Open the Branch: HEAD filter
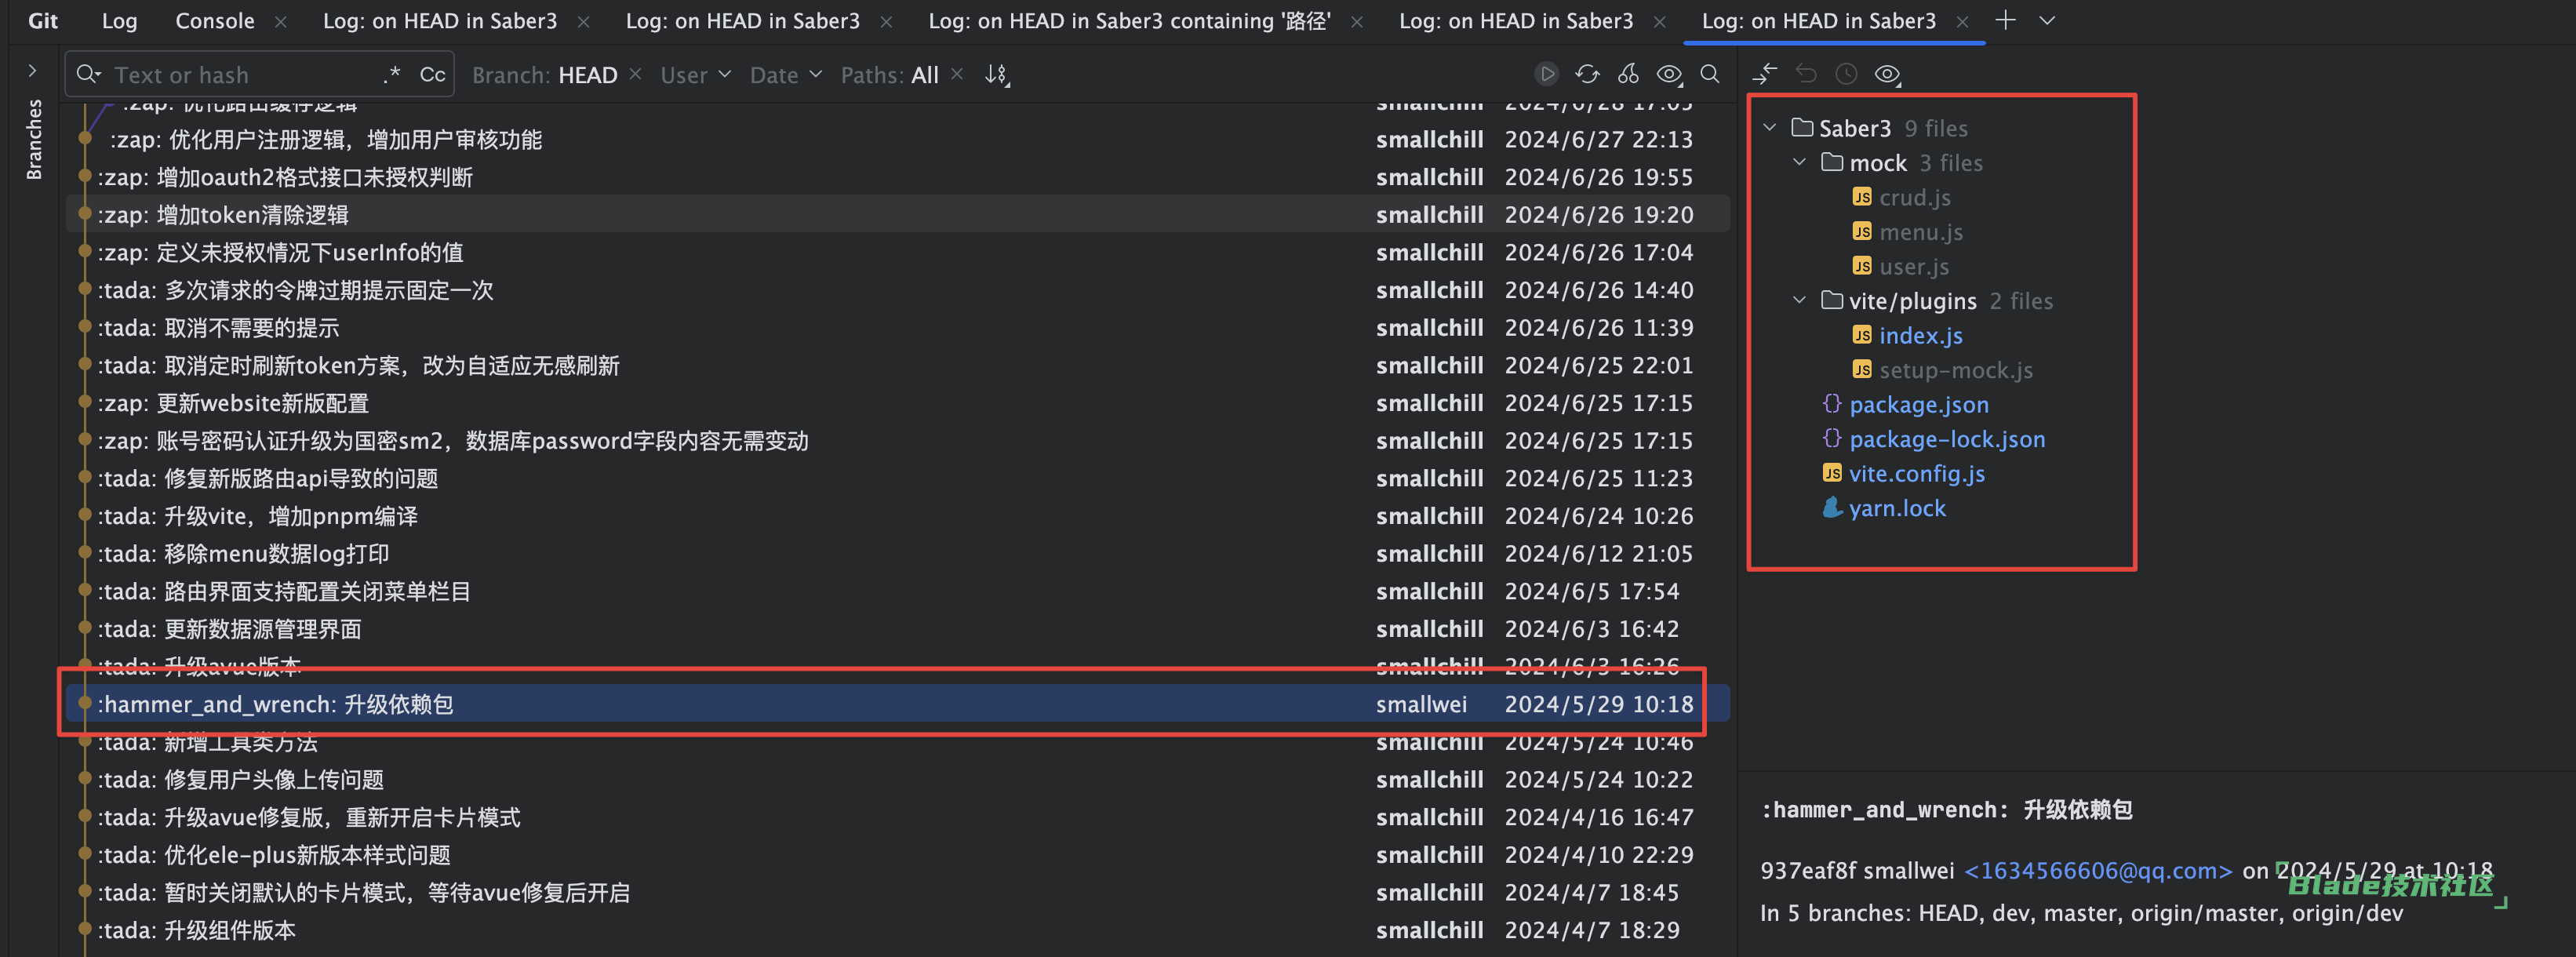The image size is (2576, 957). [544, 75]
